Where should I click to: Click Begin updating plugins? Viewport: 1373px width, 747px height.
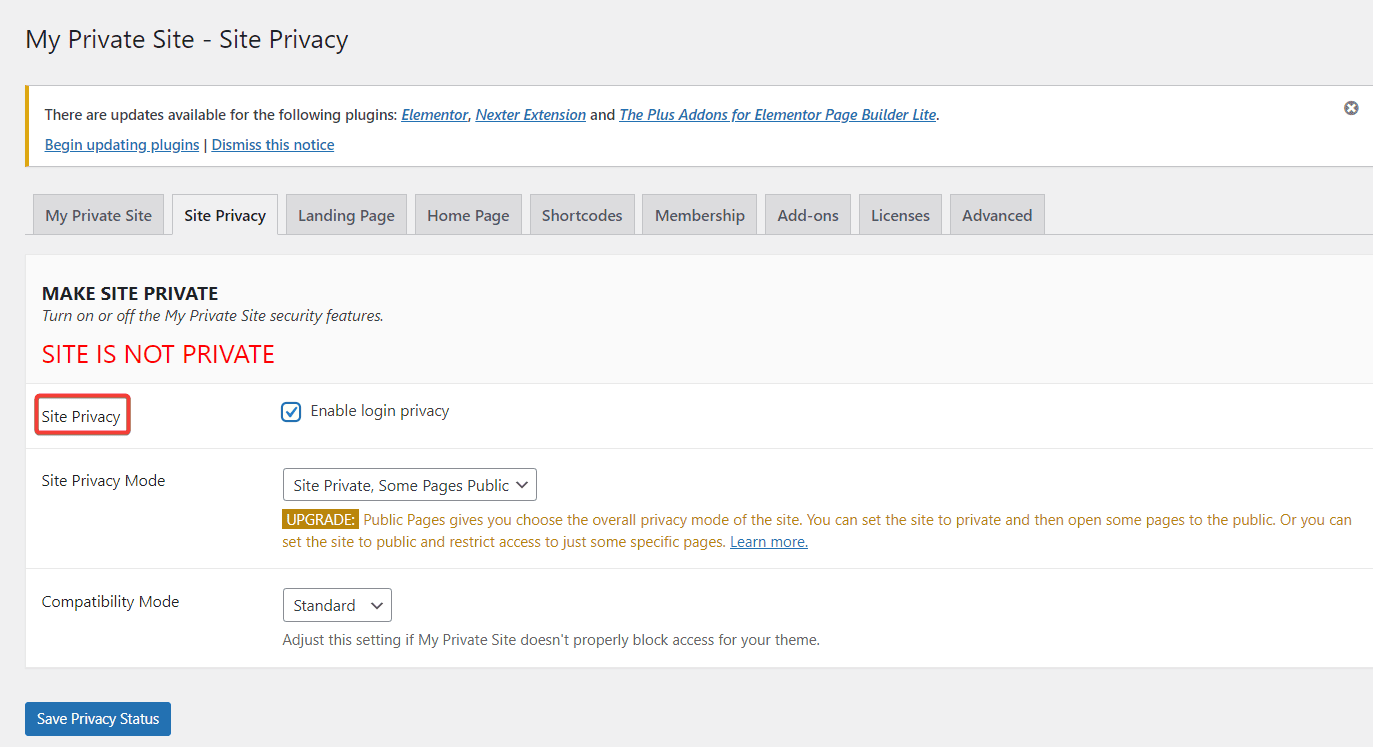click(x=121, y=144)
